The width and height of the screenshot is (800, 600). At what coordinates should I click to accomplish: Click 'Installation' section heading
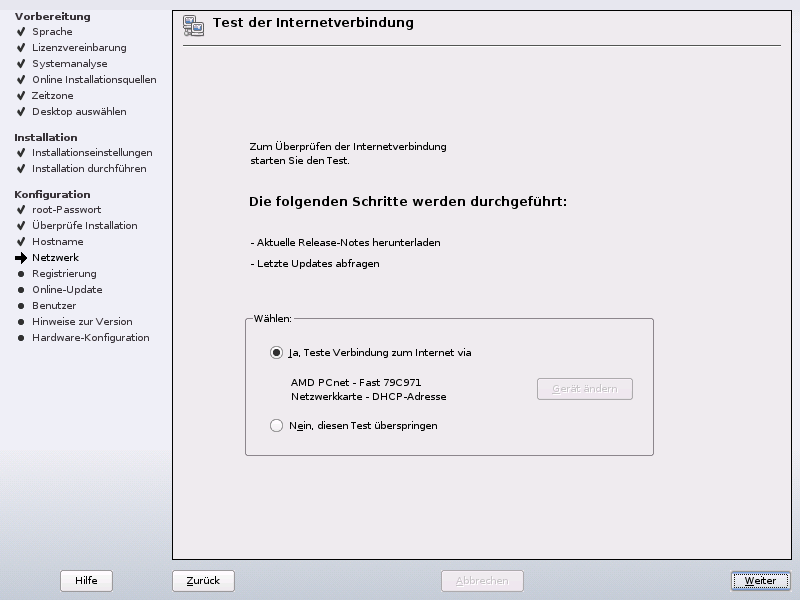coord(46,137)
